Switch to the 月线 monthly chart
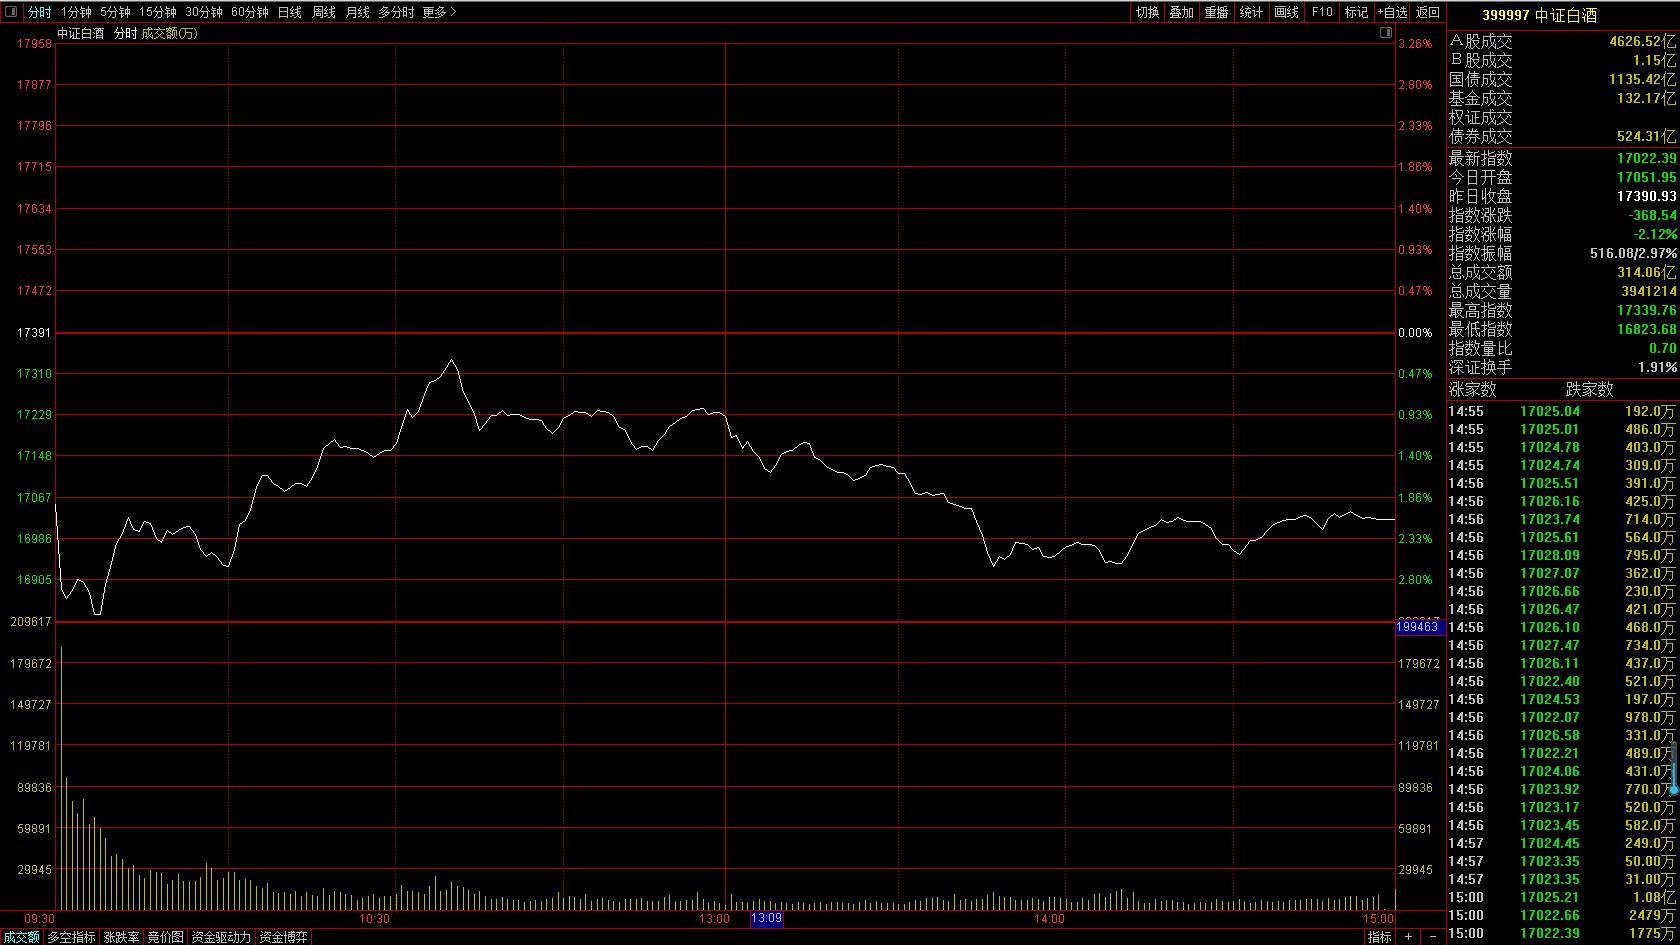 [x=357, y=12]
